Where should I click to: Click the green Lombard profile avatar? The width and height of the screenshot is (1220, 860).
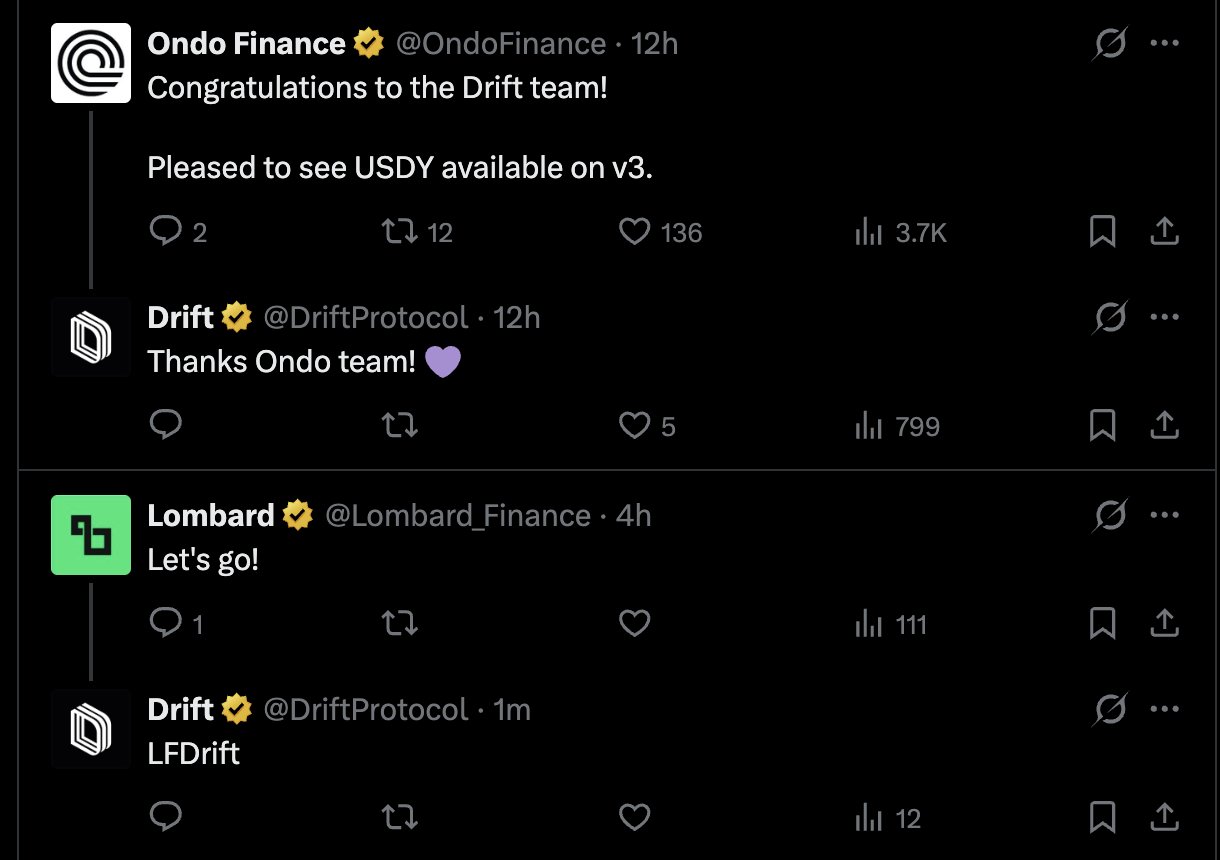[x=91, y=535]
